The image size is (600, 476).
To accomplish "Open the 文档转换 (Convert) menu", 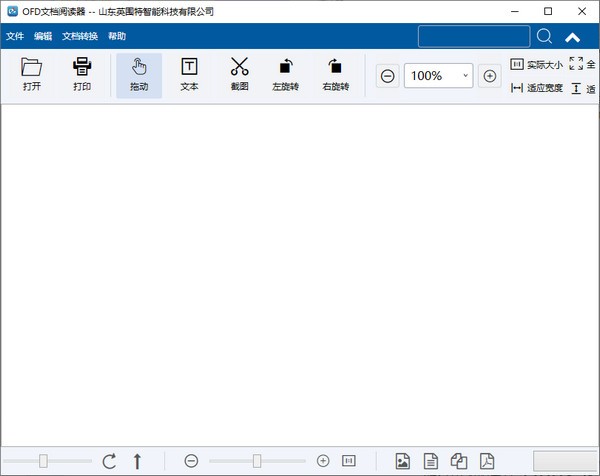I will click(80, 37).
